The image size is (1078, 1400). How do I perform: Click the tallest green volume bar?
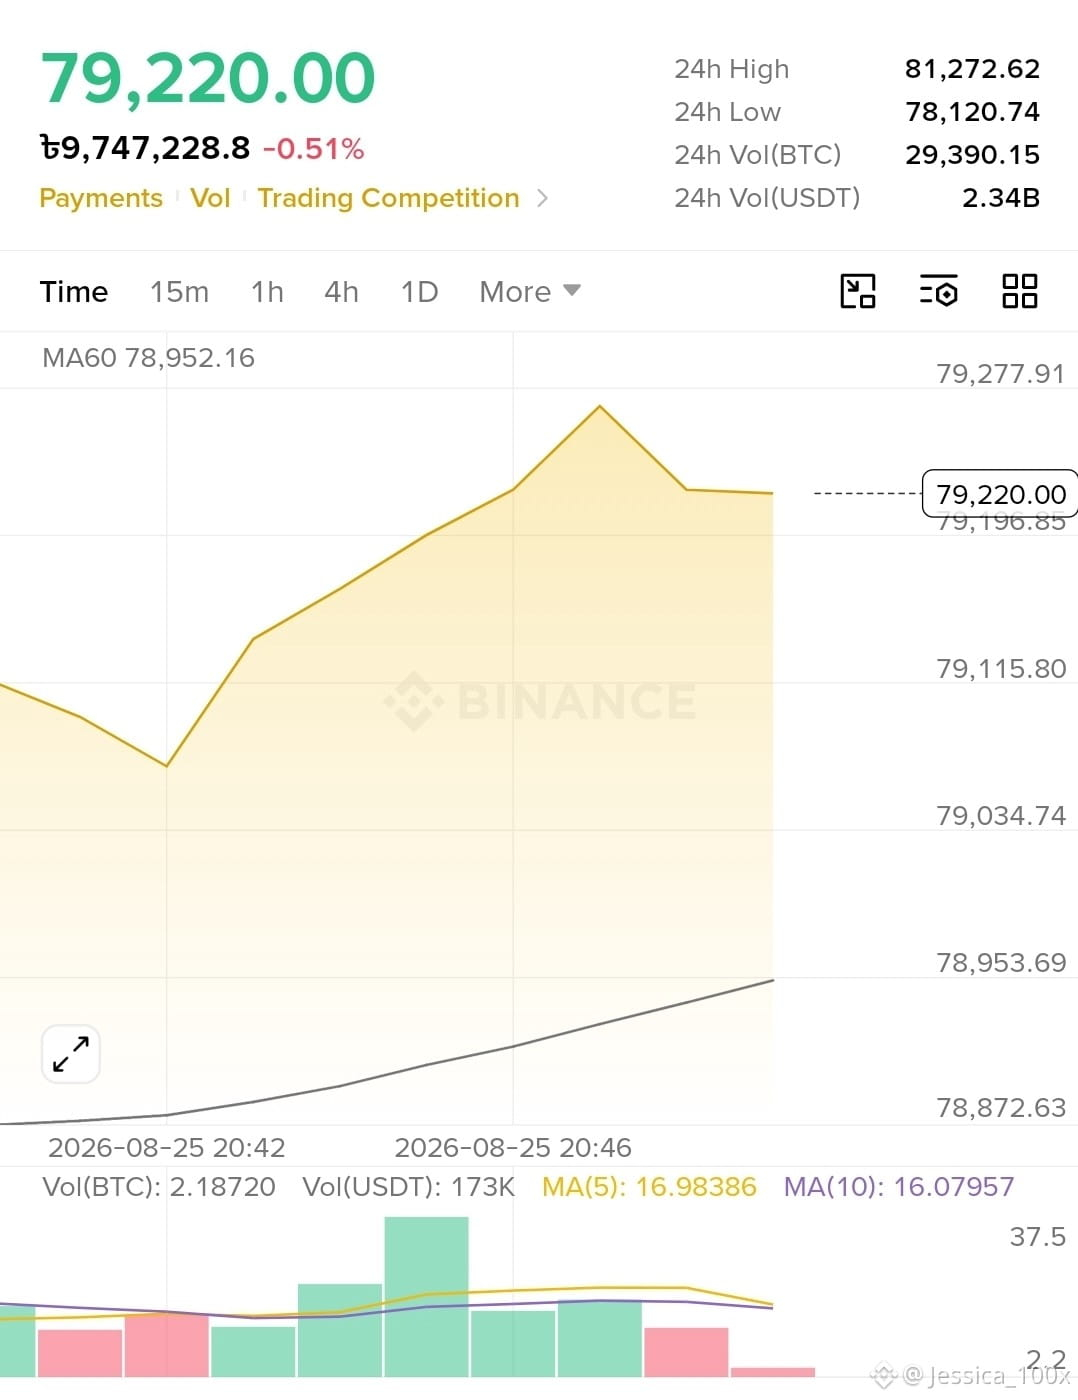426,1297
